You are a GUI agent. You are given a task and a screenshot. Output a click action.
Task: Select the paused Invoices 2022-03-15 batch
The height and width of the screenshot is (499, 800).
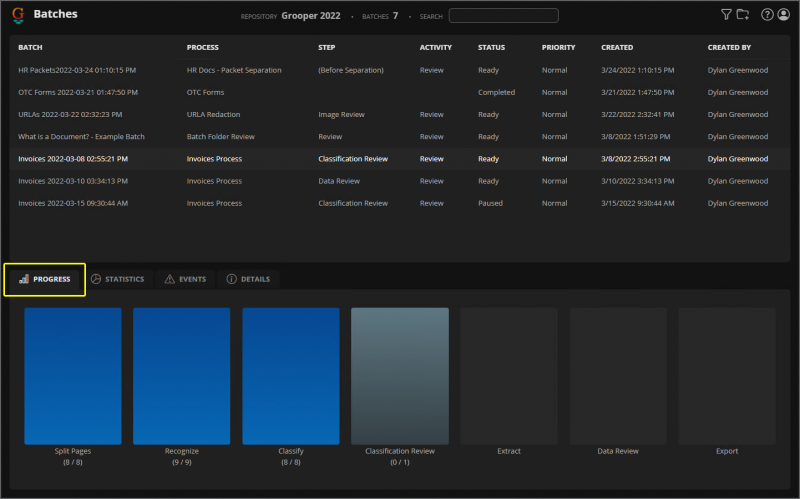[73, 203]
